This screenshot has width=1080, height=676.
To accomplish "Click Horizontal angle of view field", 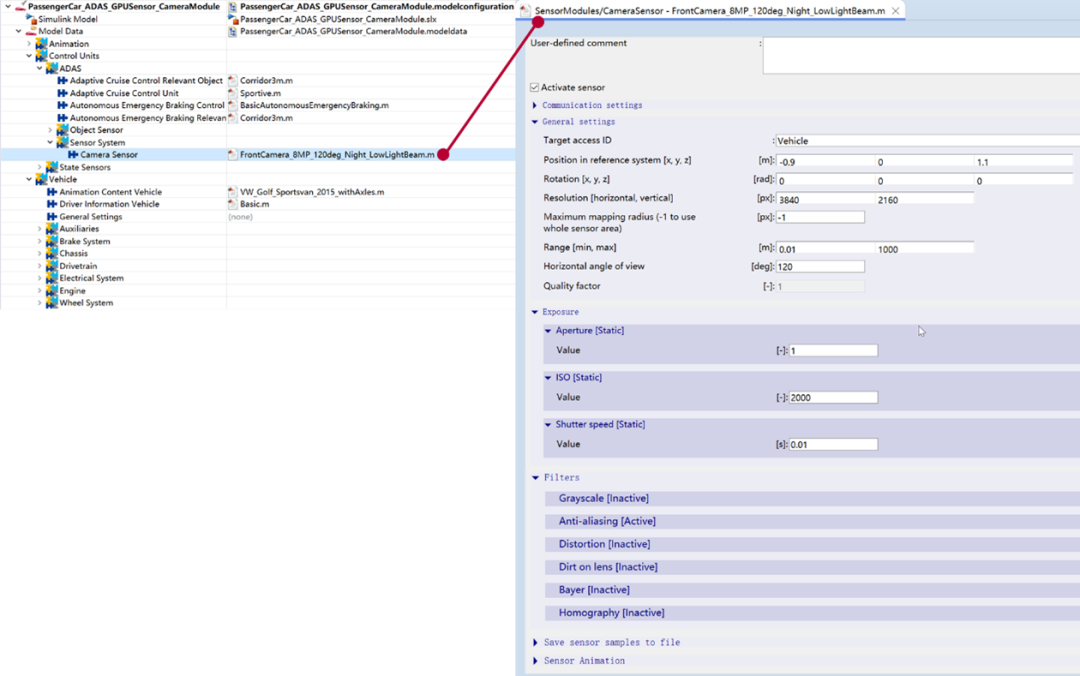I will tap(820, 267).
